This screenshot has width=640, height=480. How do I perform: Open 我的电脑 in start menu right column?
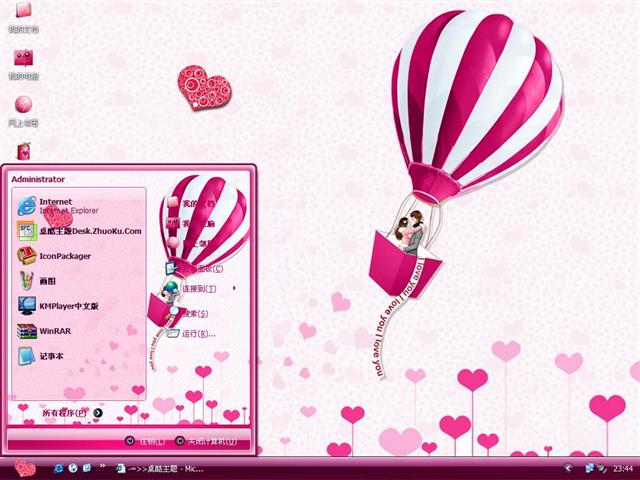pyautogui.click(x=192, y=223)
